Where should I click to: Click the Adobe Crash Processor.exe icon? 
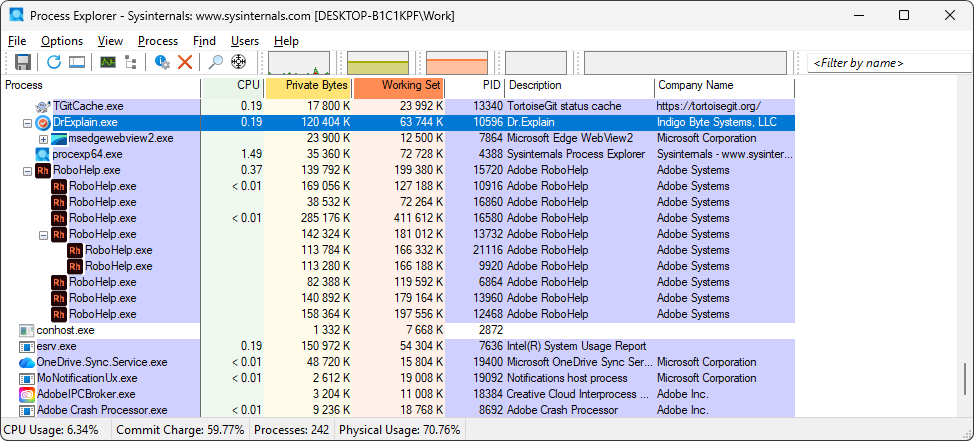(27, 411)
